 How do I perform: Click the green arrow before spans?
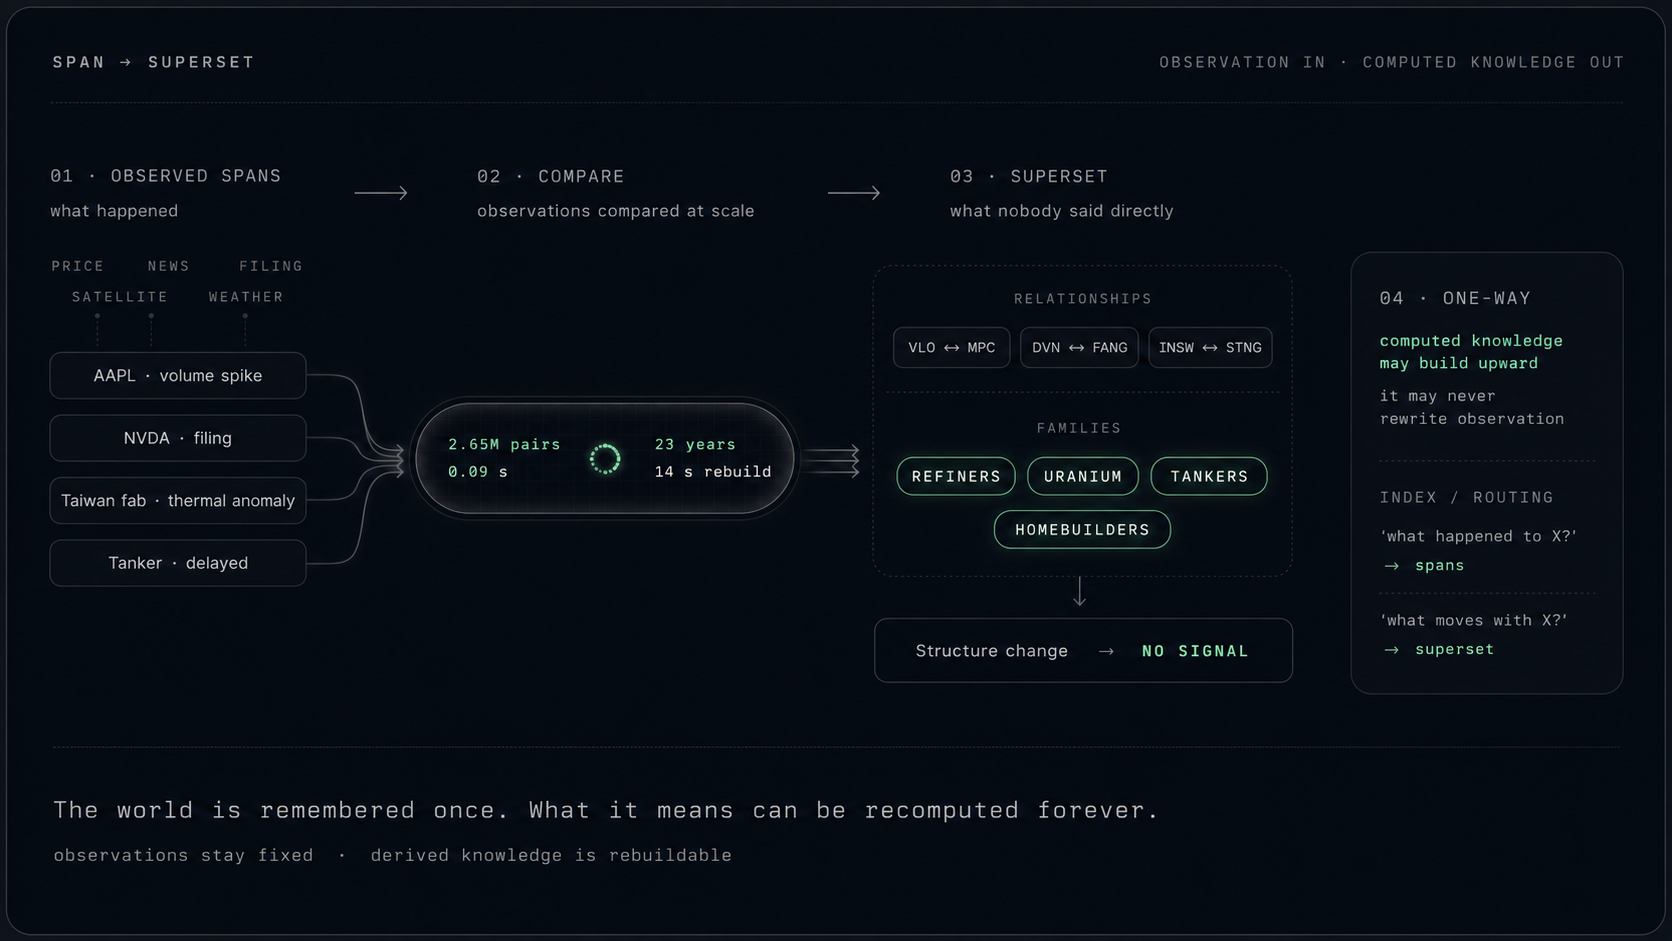pyautogui.click(x=1391, y=566)
